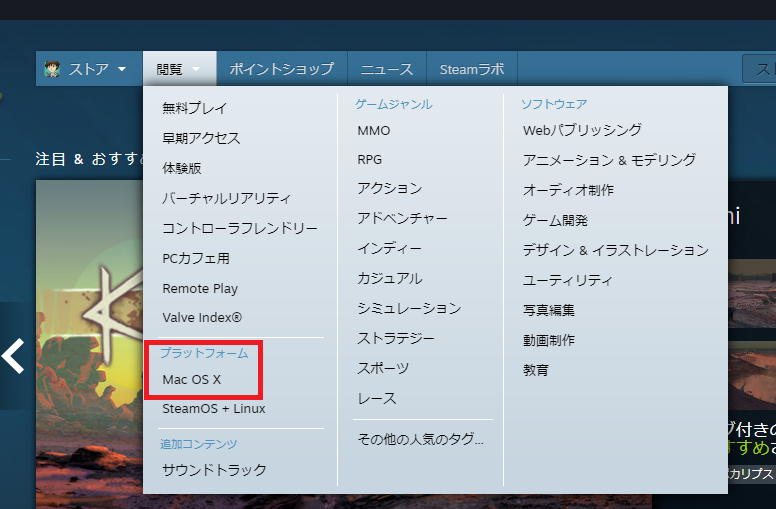Open Webパブリッシング software category

(x=582, y=130)
